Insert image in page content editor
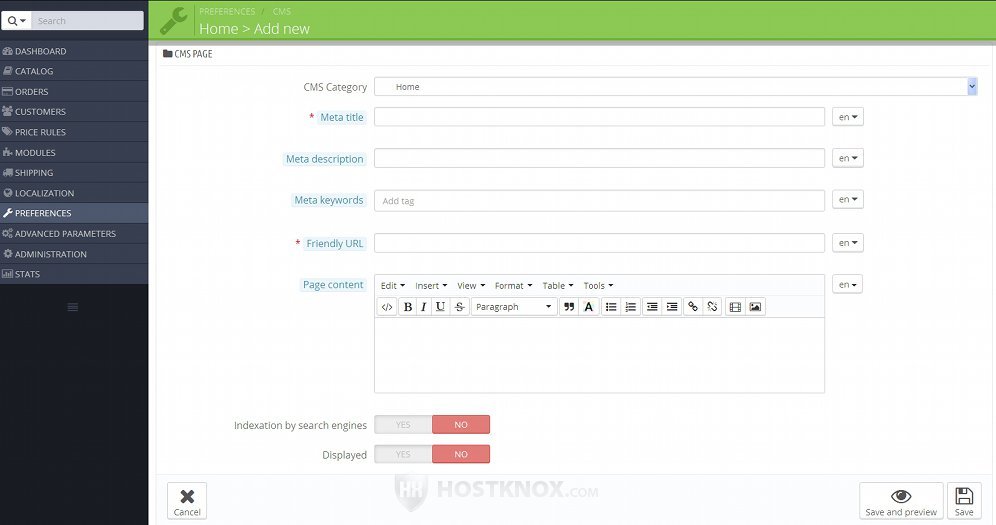 point(755,307)
